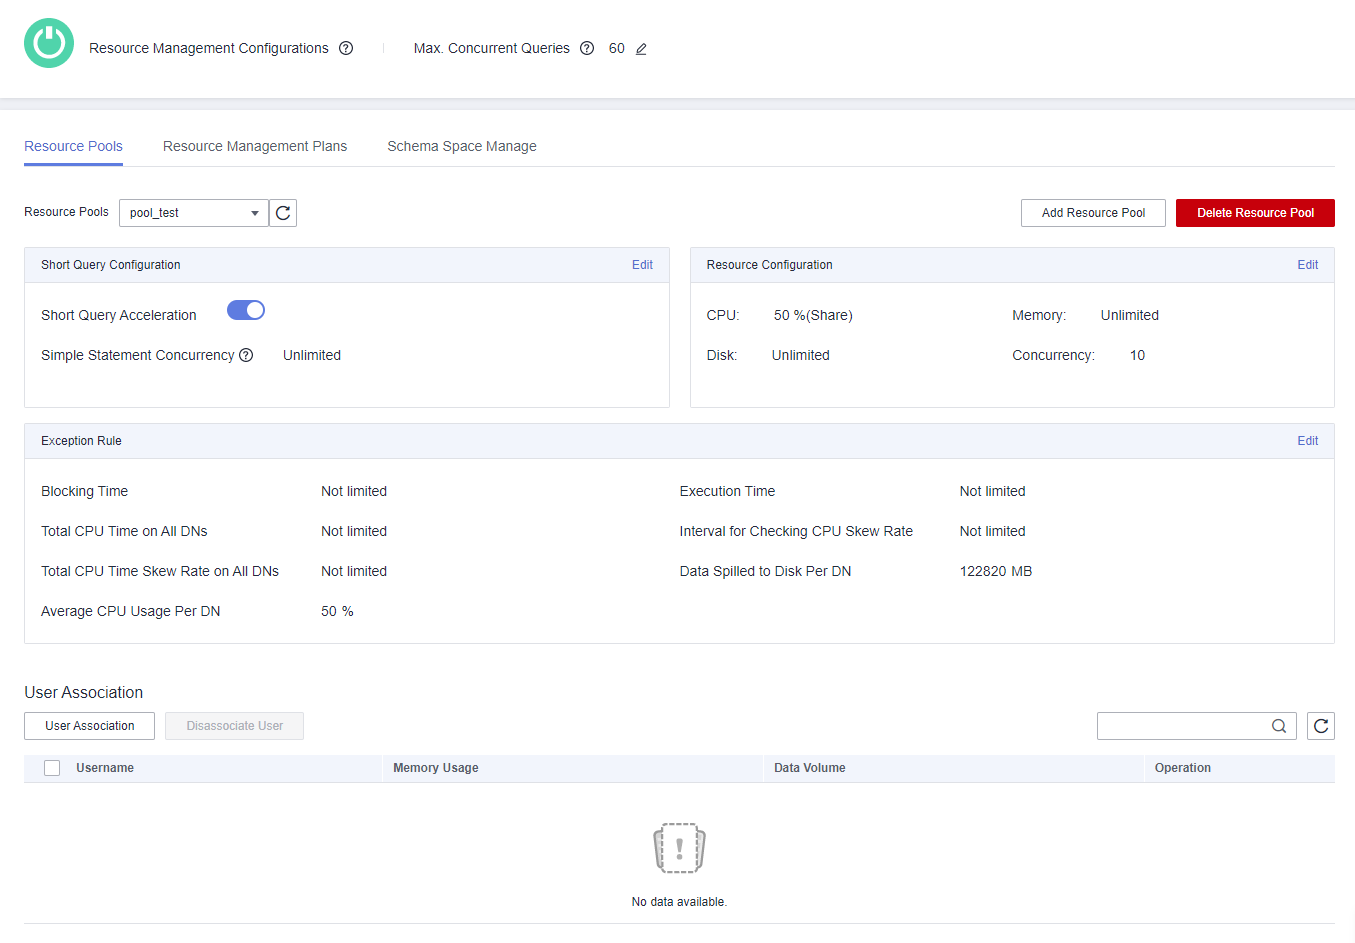Viewport: 1355px width, 943px height.
Task: Click the '50 %' average CPU usage value
Action: [337, 611]
